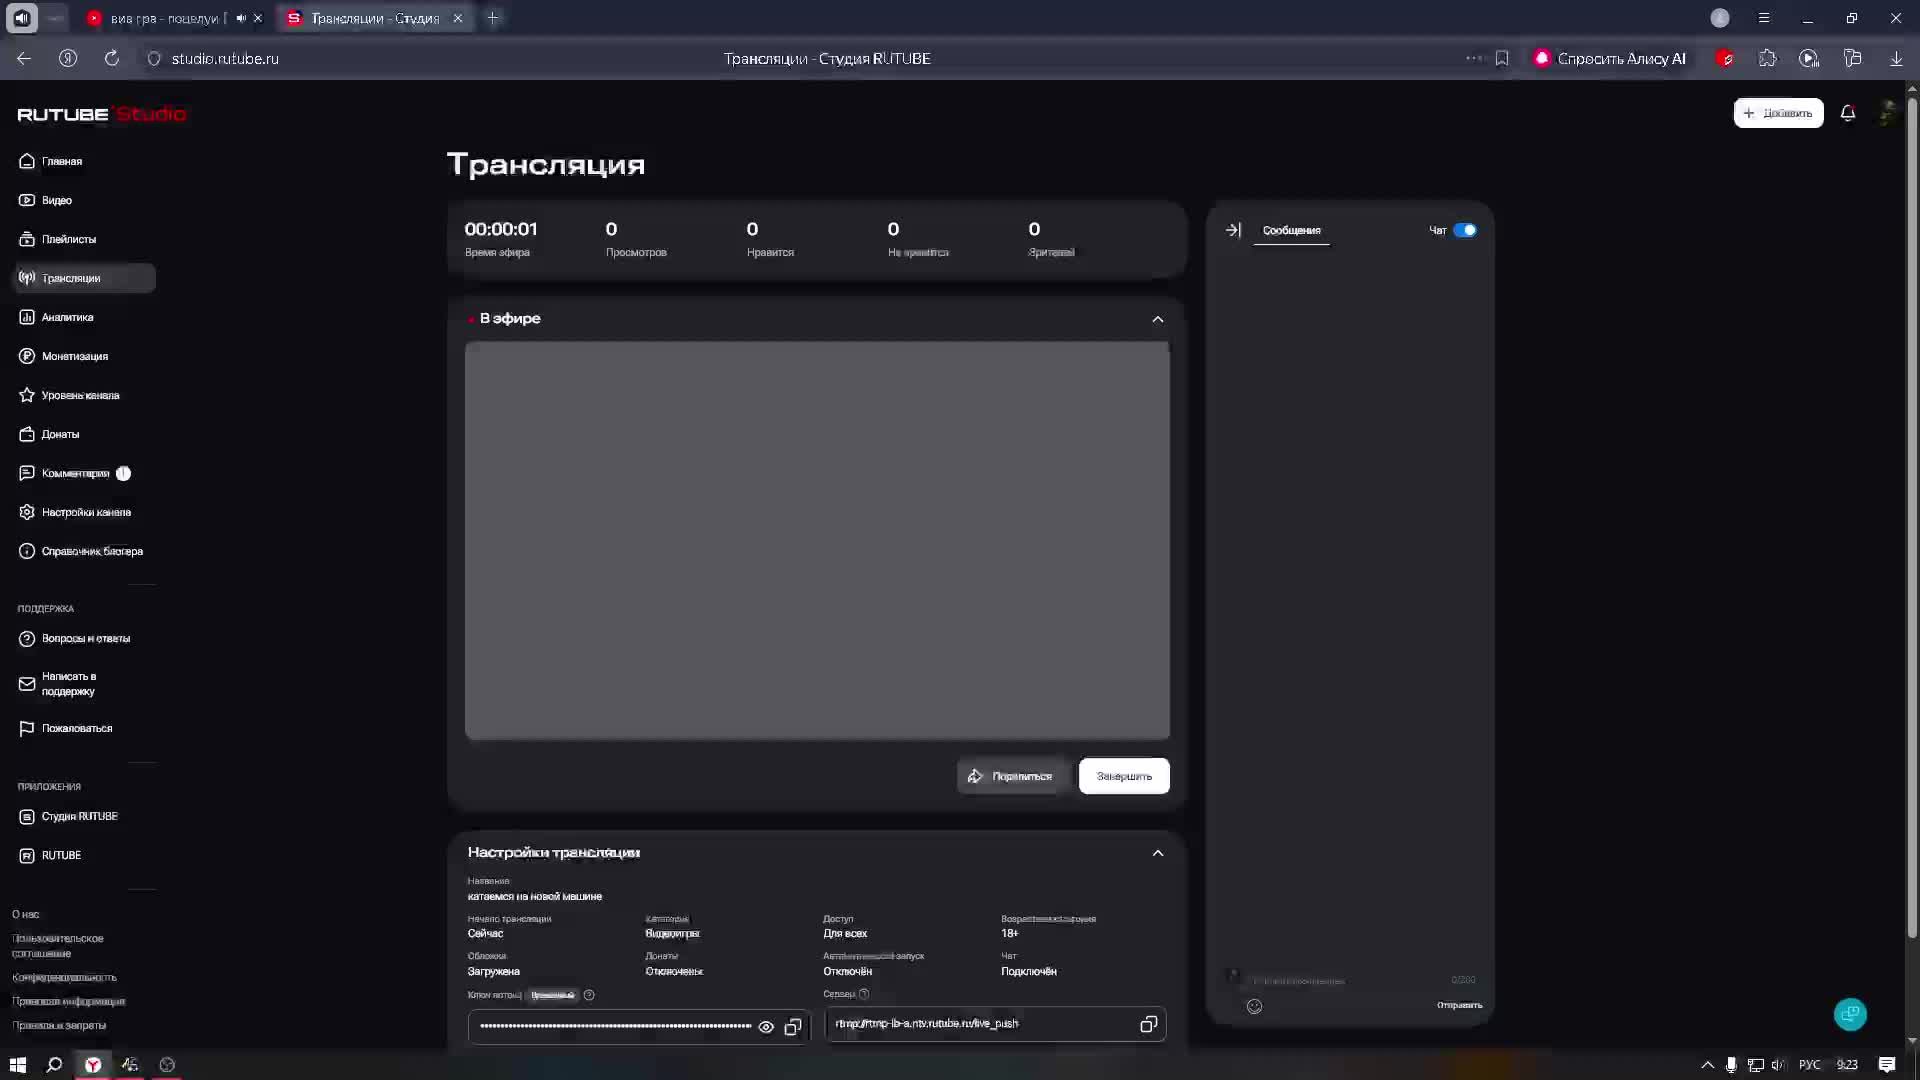The image size is (1920, 1080).
Task: Open the page actions three-dots menu
Action: click(1473, 58)
